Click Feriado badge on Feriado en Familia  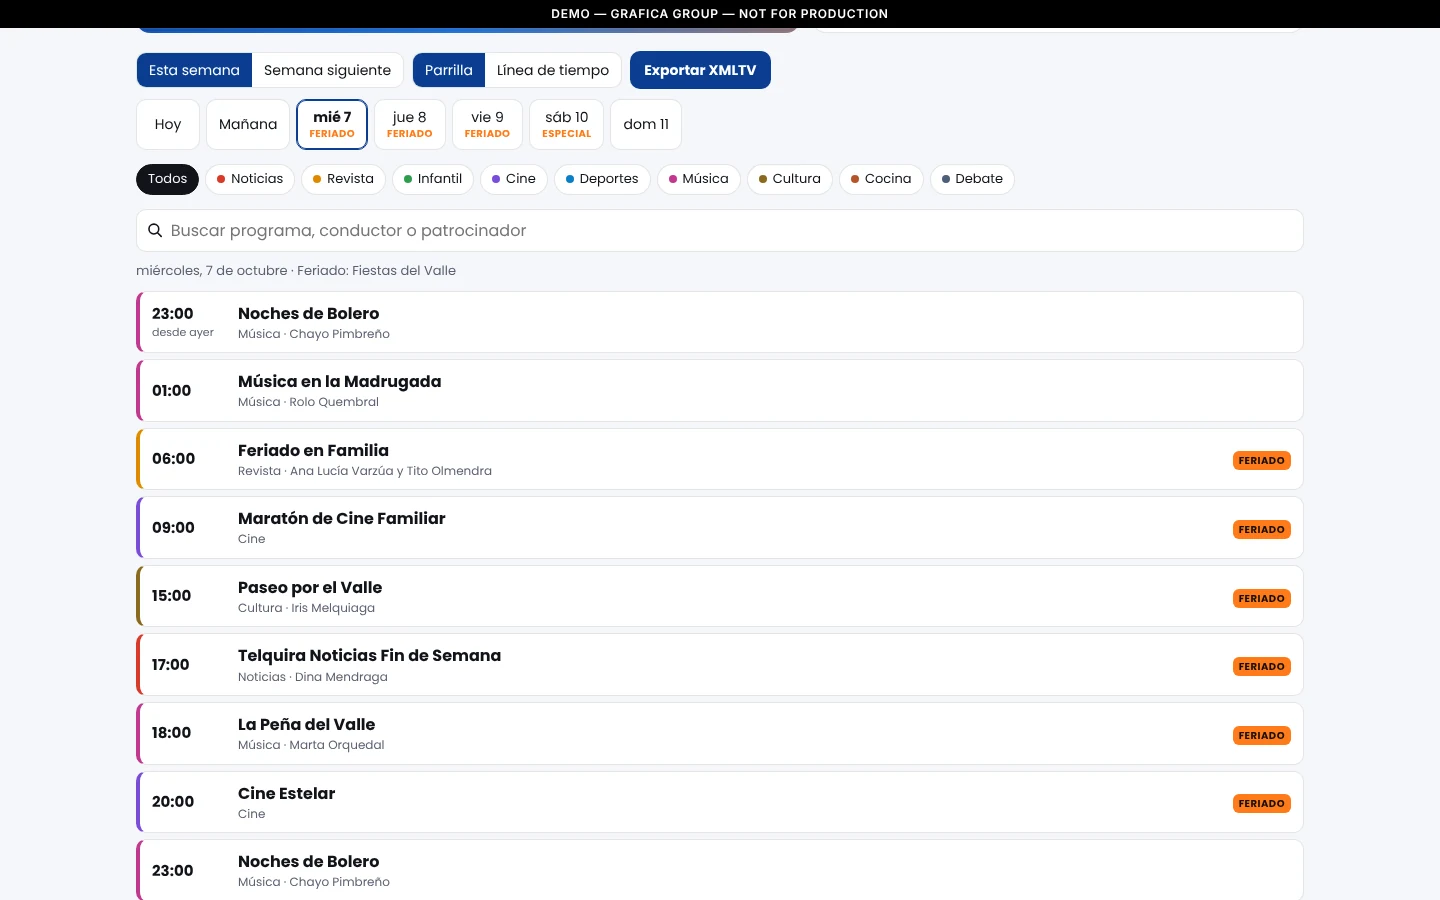click(x=1262, y=461)
